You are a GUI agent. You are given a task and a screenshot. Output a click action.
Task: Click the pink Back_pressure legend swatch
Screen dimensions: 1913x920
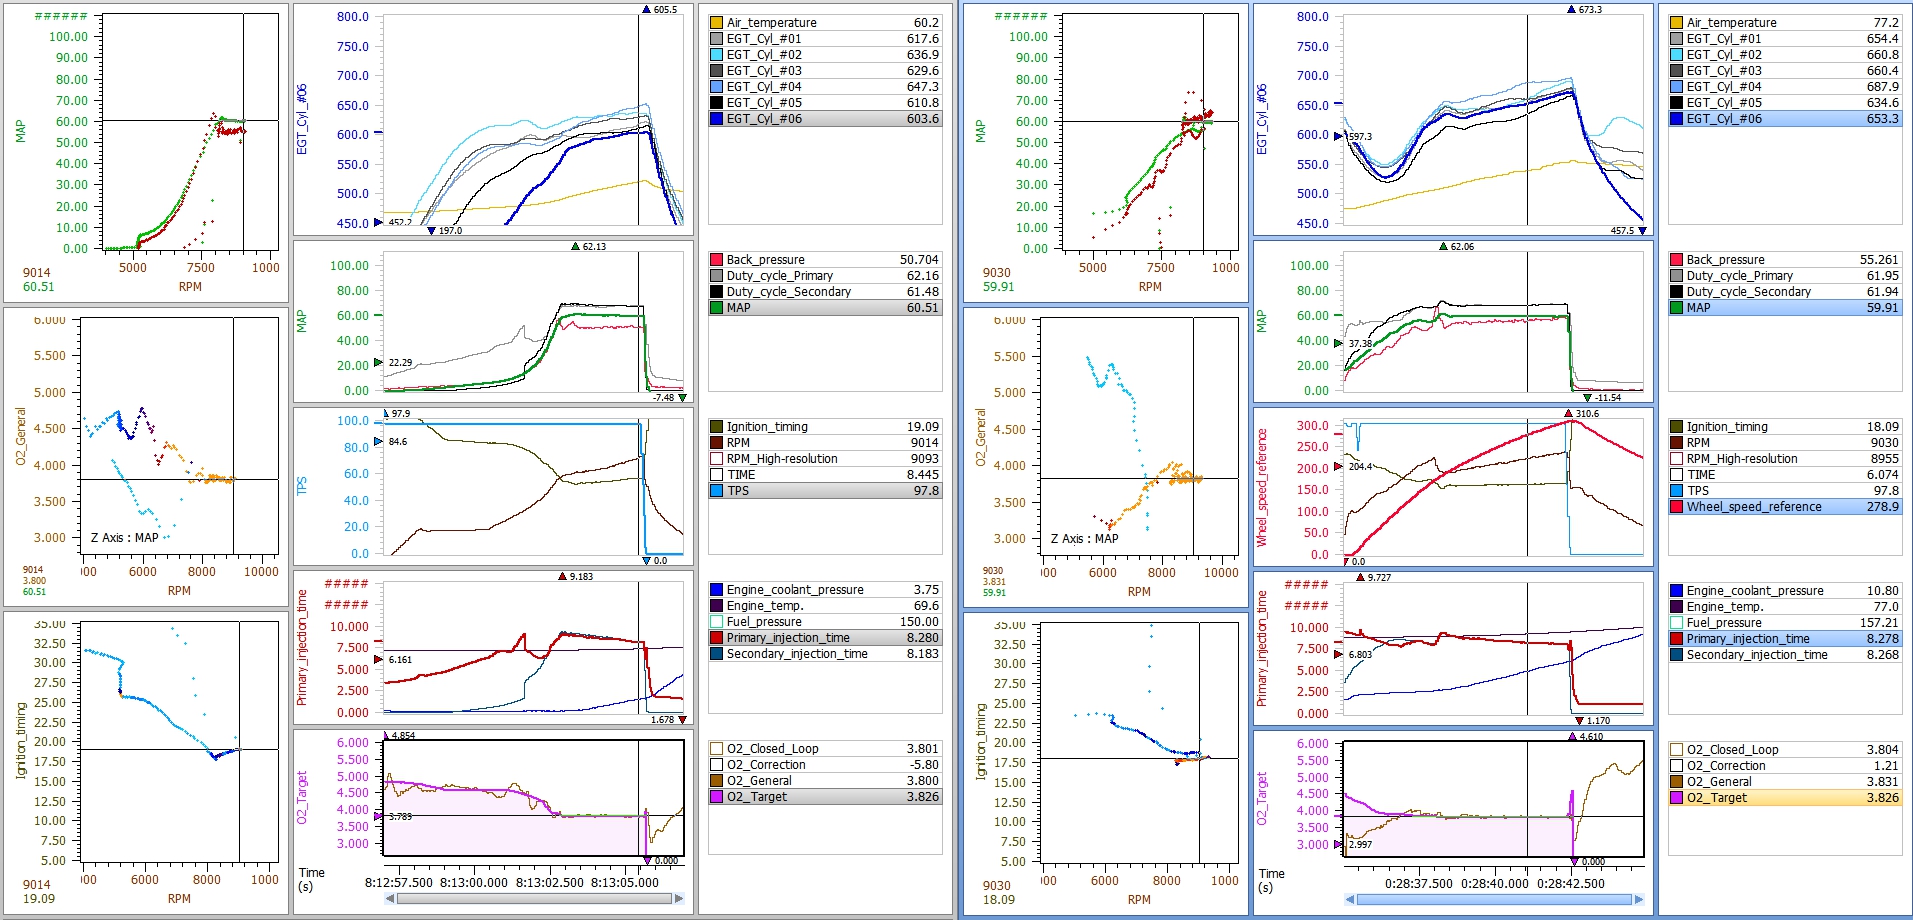coord(716,259)
